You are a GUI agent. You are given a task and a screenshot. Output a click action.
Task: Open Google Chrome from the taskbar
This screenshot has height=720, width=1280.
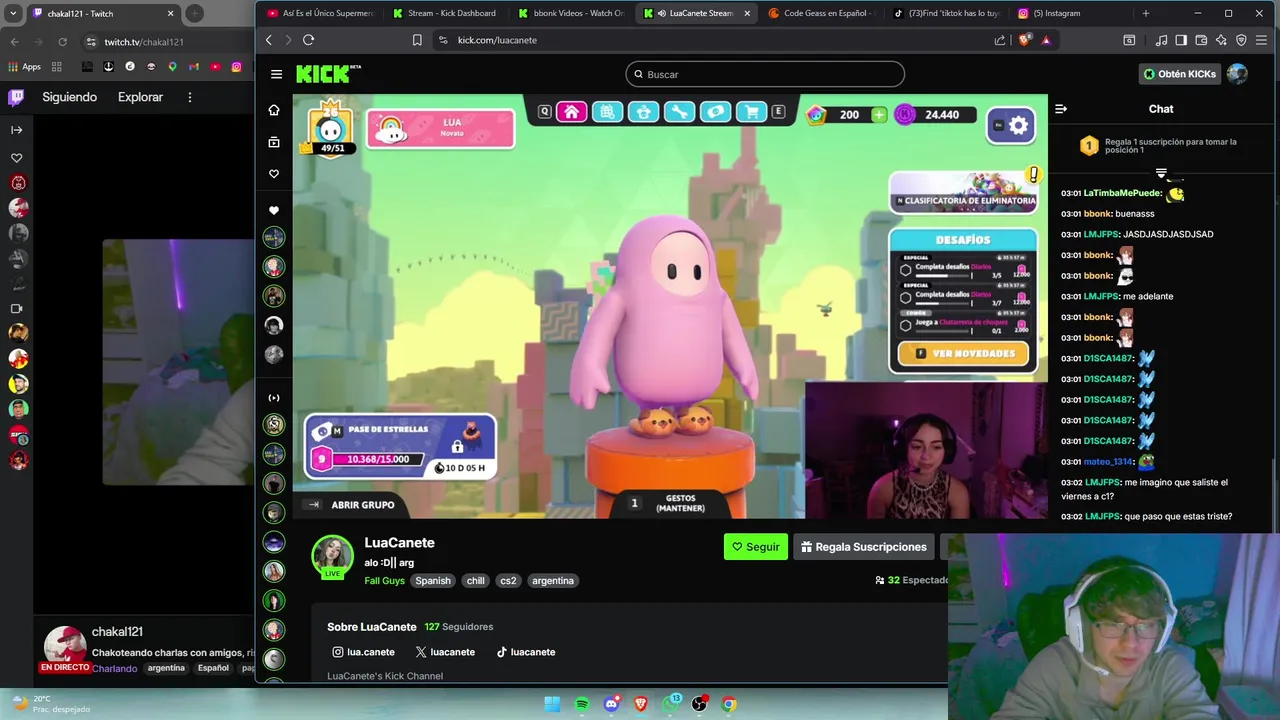(729, 704)
